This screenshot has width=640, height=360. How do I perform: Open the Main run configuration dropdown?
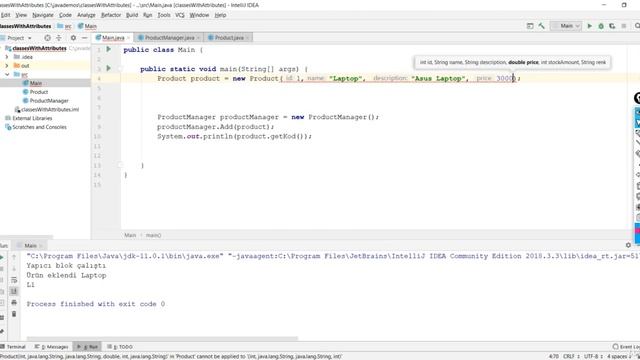click(566, 26)
